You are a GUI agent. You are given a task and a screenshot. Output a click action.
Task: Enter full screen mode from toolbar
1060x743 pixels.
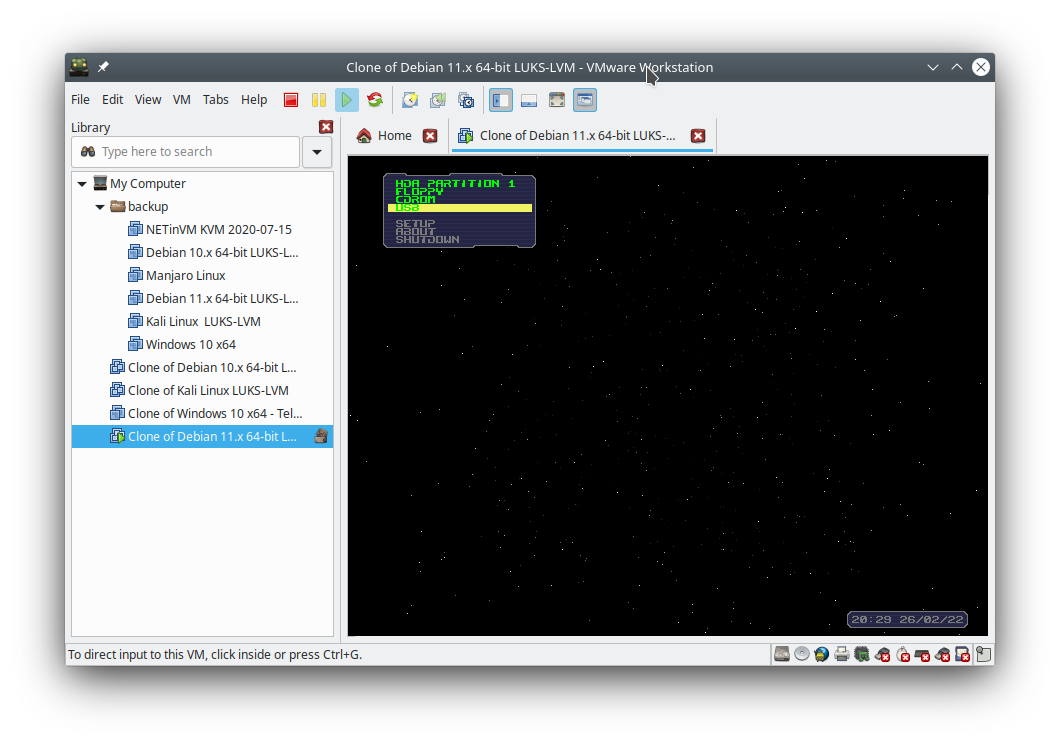(557, 100)
